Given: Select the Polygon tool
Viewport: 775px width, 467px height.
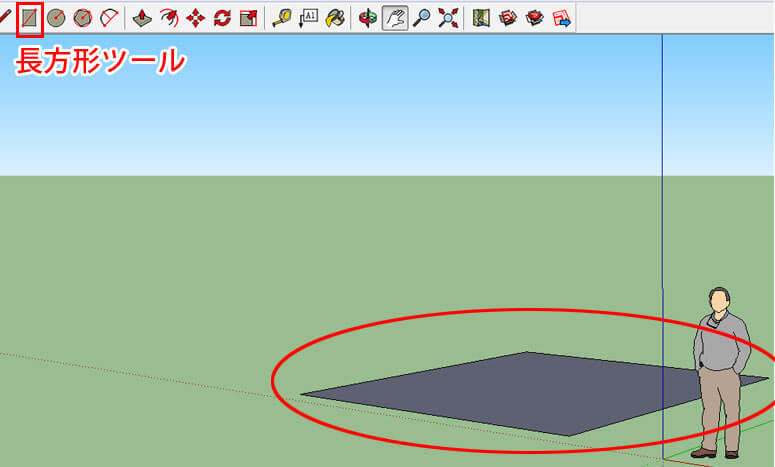Looking at the screenshot, I should click(83, 19).
